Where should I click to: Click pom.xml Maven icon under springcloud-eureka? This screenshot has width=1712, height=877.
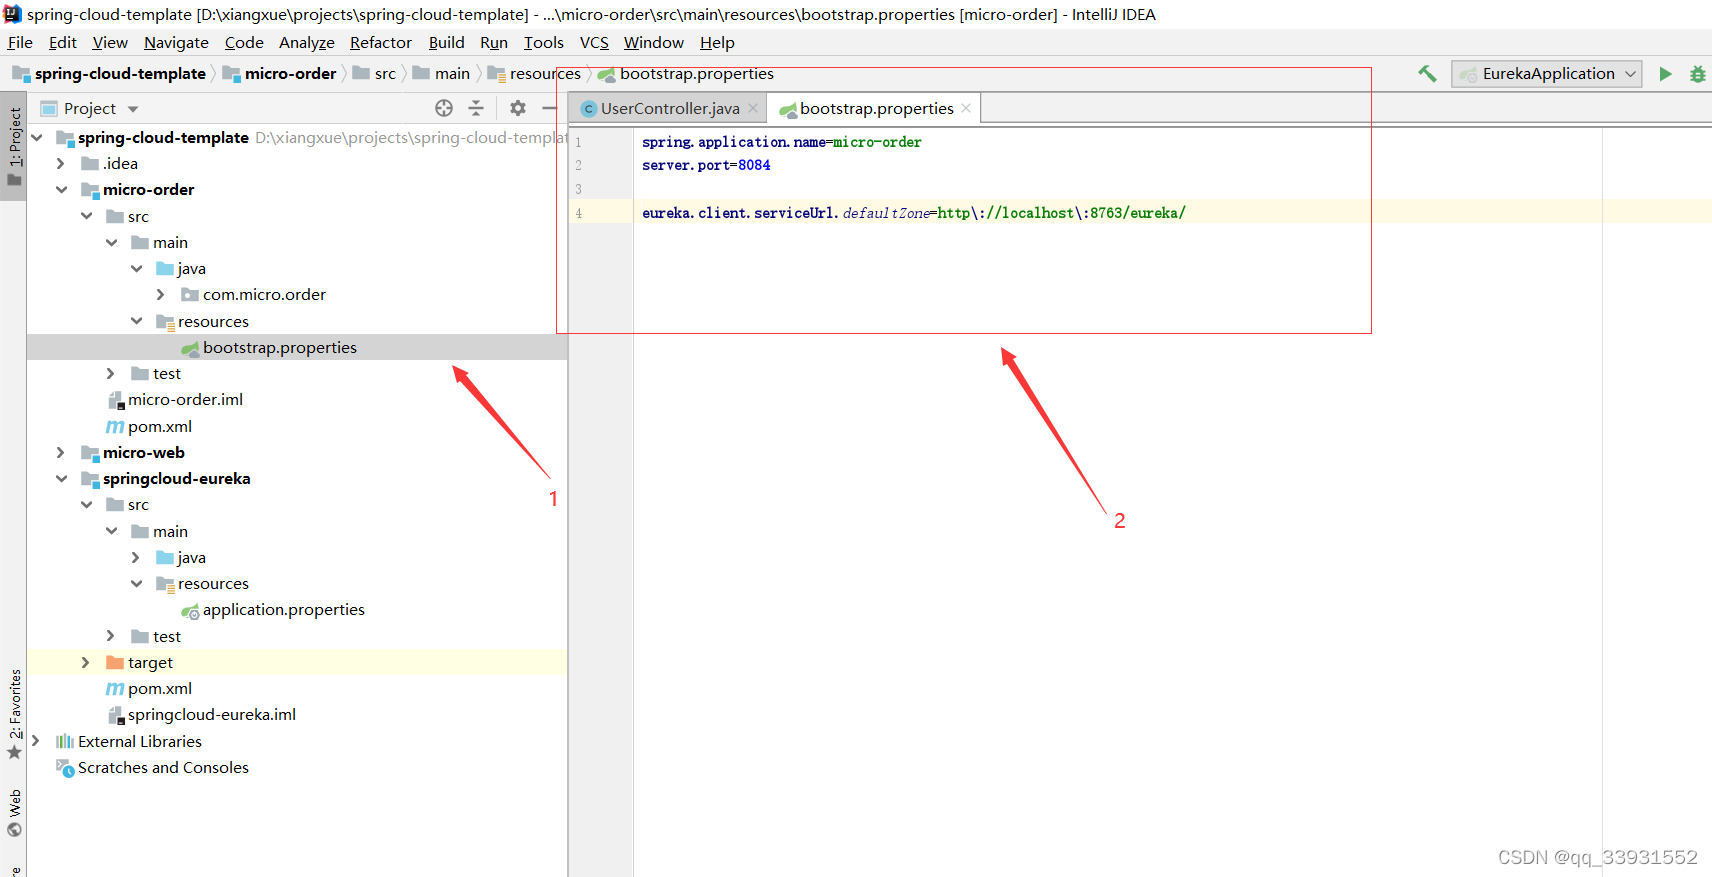115,689
